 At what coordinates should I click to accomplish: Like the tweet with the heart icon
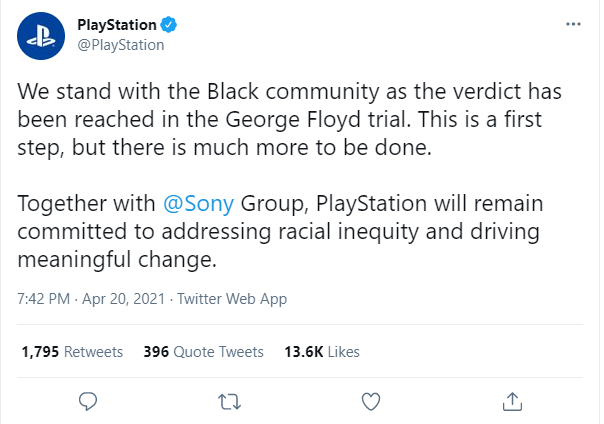pyautogui.click(x=371, y=402)
